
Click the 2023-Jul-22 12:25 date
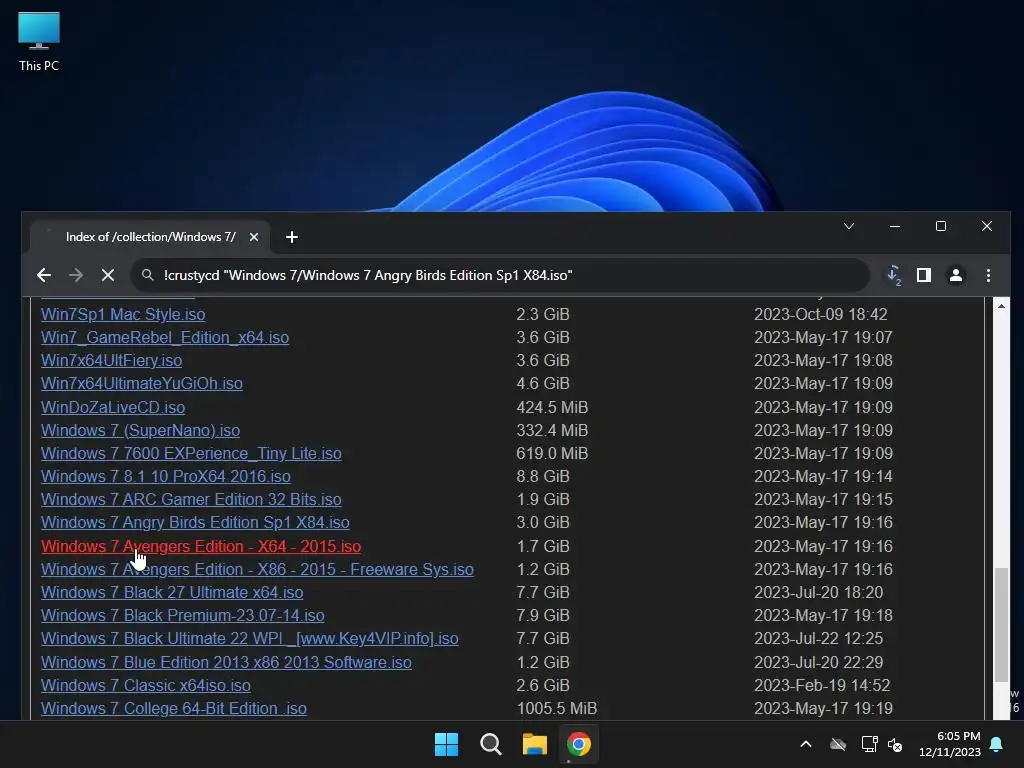pos(818,638)
